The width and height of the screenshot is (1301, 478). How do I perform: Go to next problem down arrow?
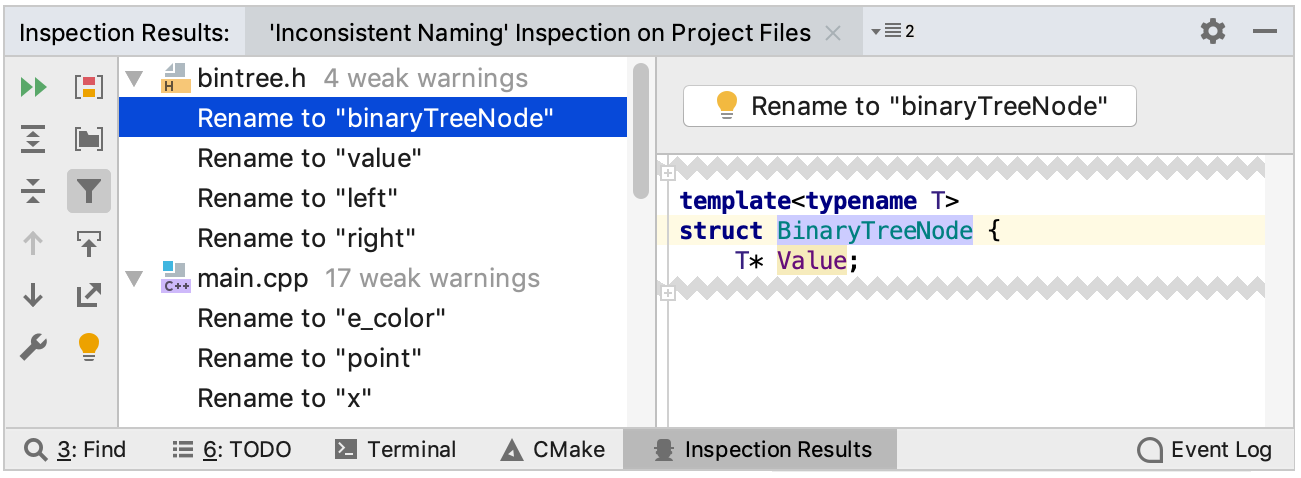click(x=34, y=295)
